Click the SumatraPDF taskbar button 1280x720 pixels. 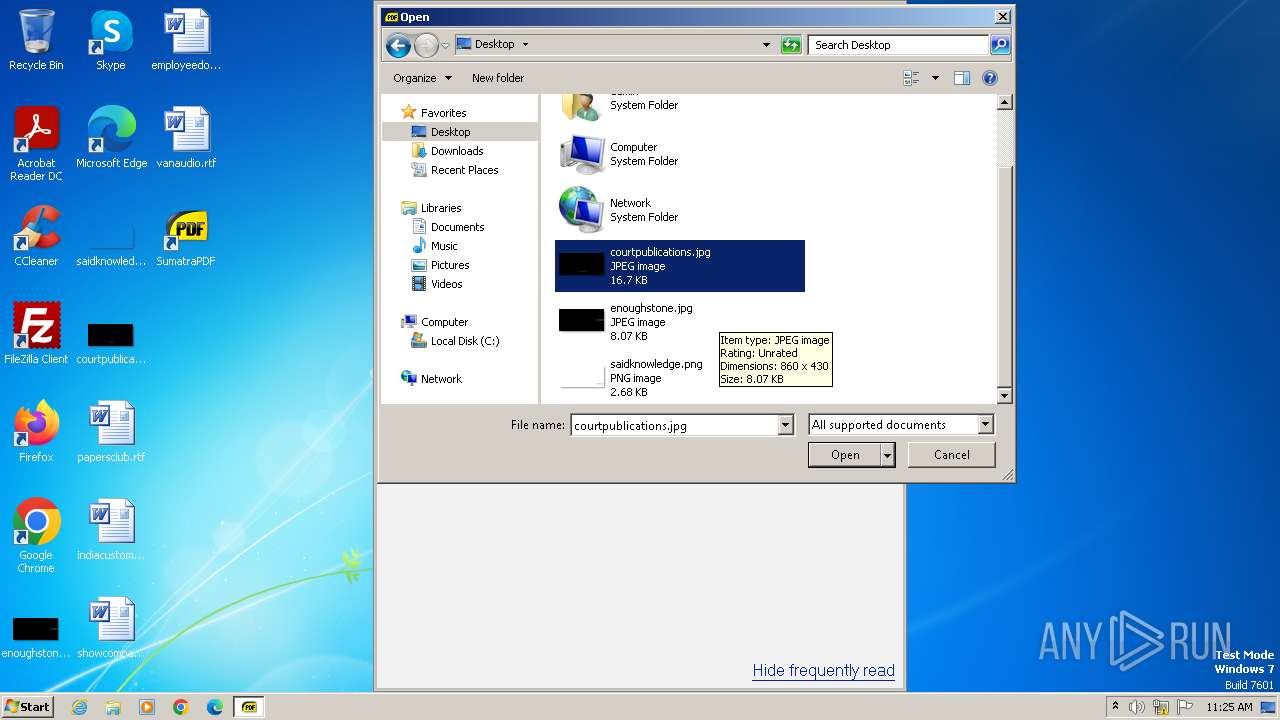click(249, 707)
